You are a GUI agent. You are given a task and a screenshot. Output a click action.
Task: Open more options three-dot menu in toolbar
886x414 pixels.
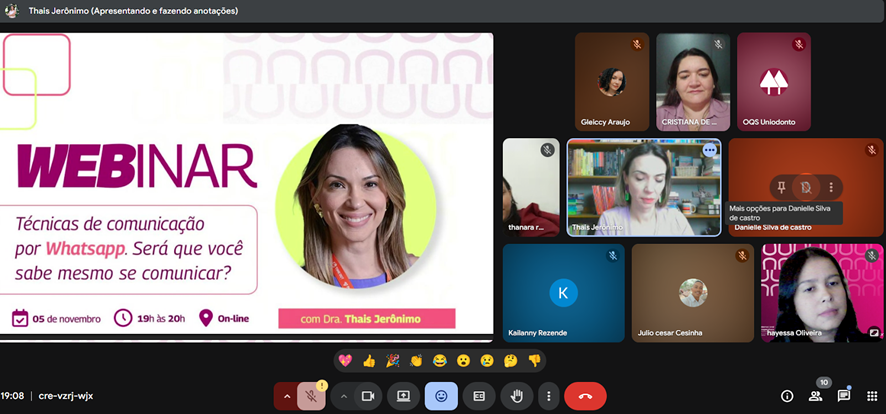pyautogui.click(x=548, y=396)
